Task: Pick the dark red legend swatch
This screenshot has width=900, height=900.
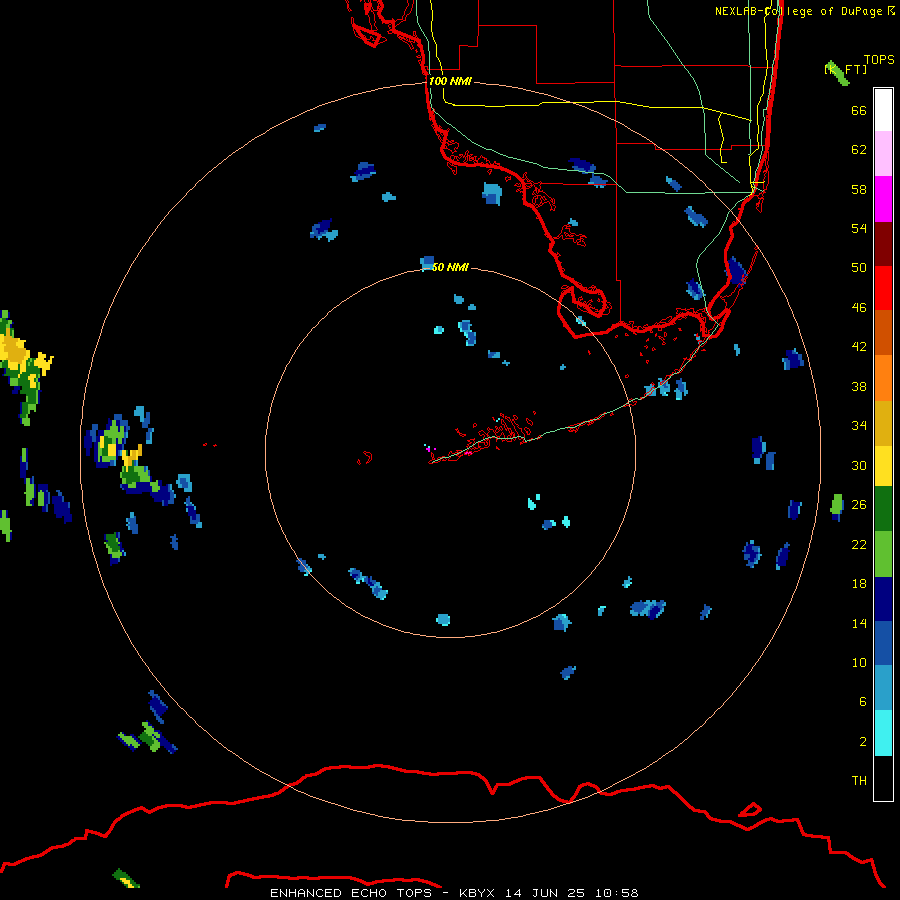Action: (883, 243)
